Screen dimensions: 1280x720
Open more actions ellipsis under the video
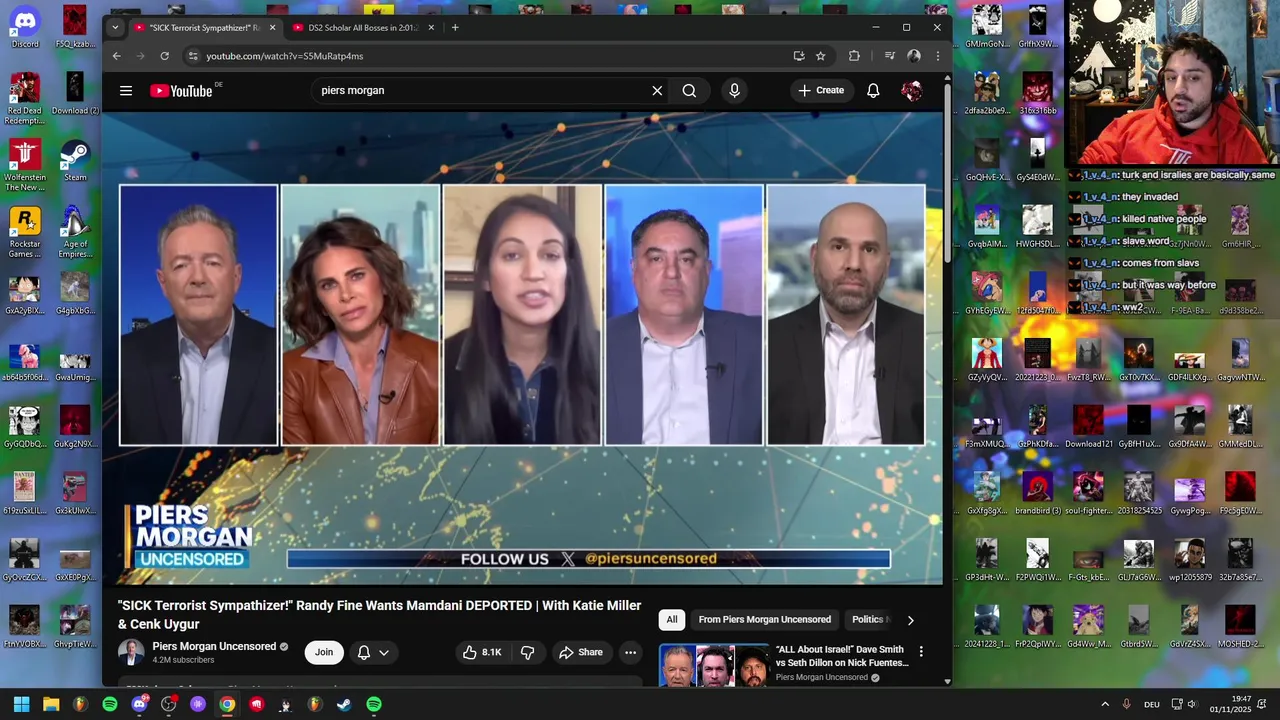[630, 652]
